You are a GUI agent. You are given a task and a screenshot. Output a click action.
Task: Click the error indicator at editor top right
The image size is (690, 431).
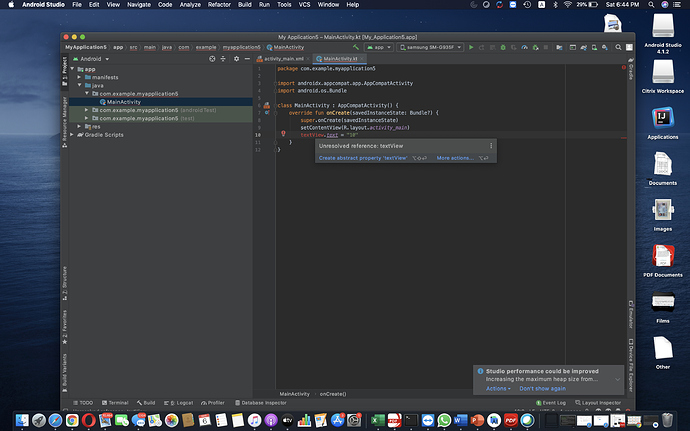(x=624, y=67)
